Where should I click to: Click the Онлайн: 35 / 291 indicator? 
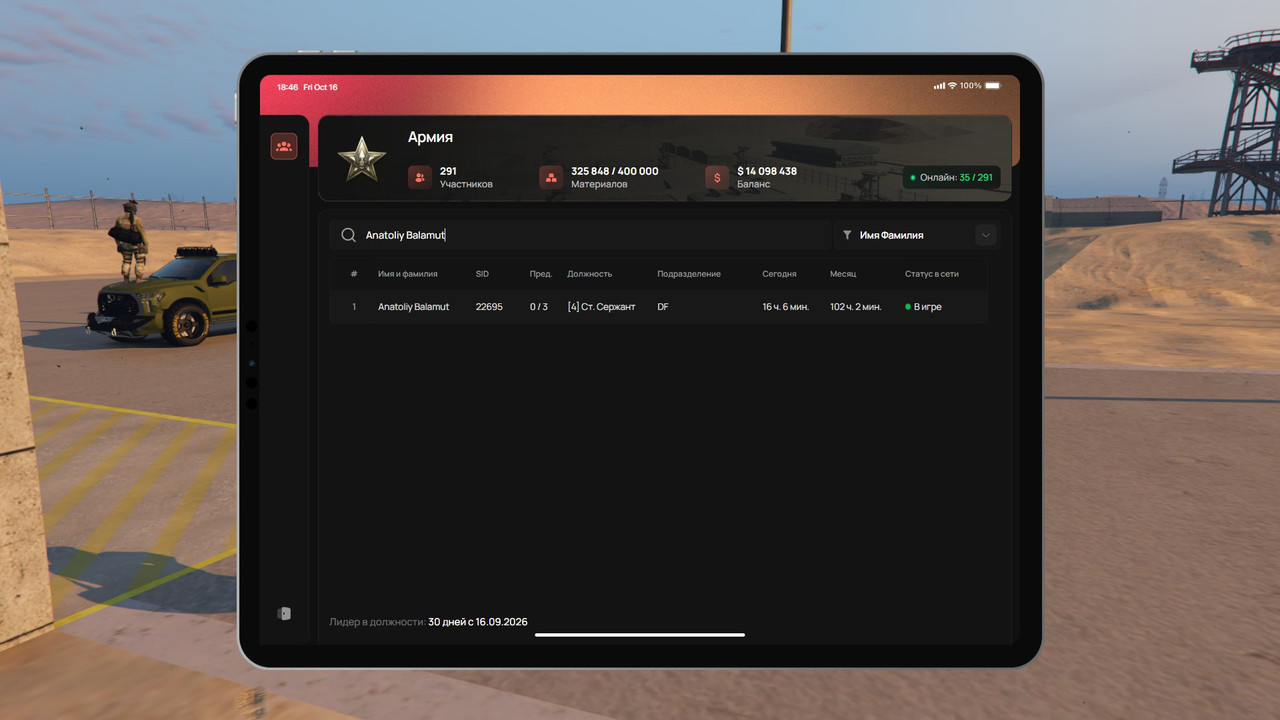[951, 177]
